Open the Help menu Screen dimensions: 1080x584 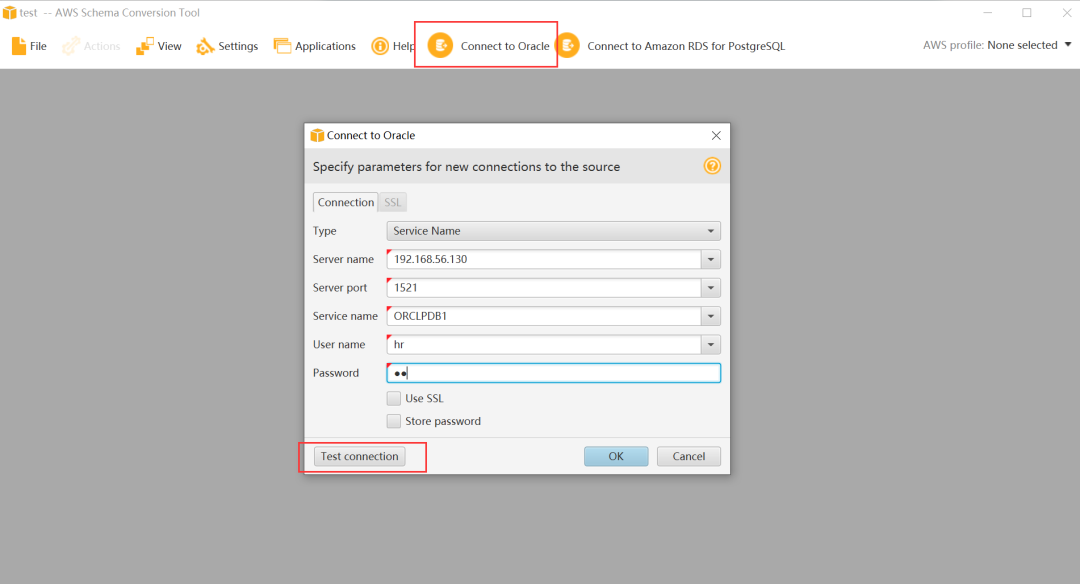[393, 46]
